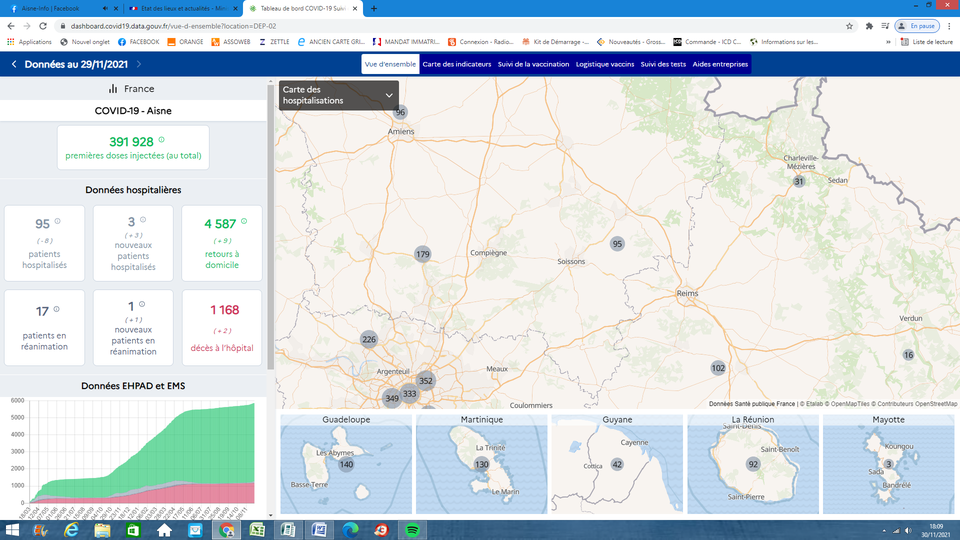
Task: Click the FACEBOOK bookmark link
Action: [x=138, y=42]
